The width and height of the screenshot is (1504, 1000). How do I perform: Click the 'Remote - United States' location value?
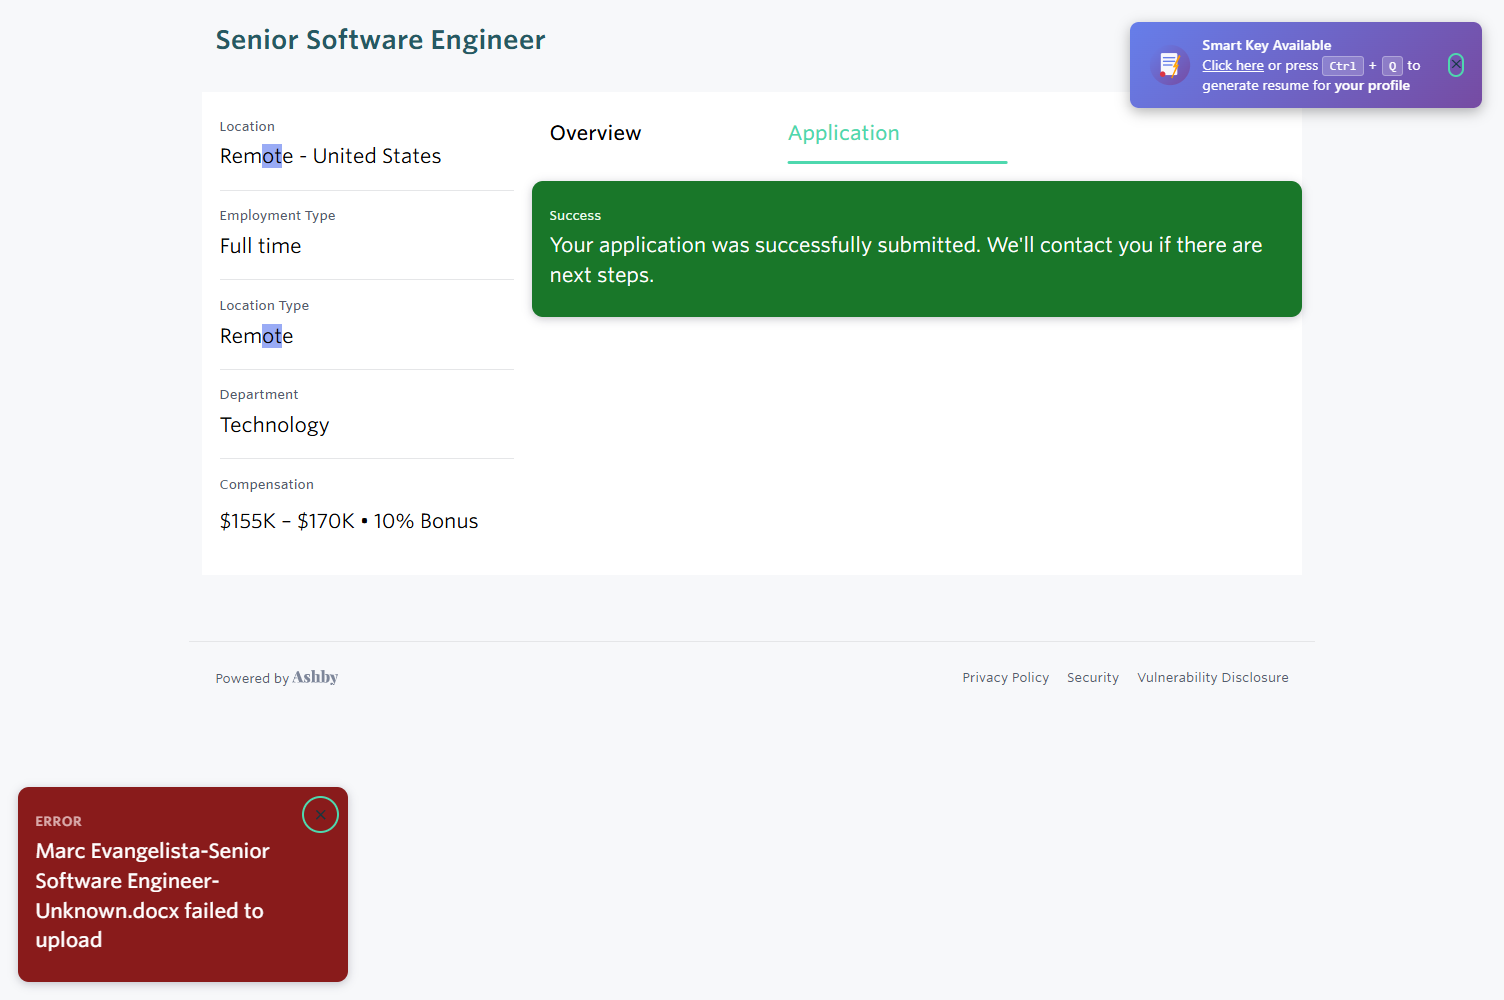(x=330, y=156)
